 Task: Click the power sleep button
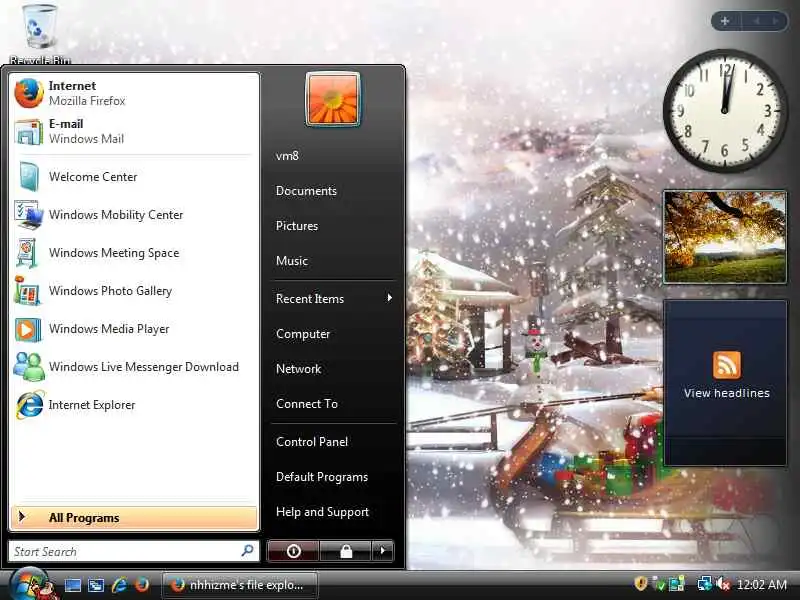pos(293,551)
